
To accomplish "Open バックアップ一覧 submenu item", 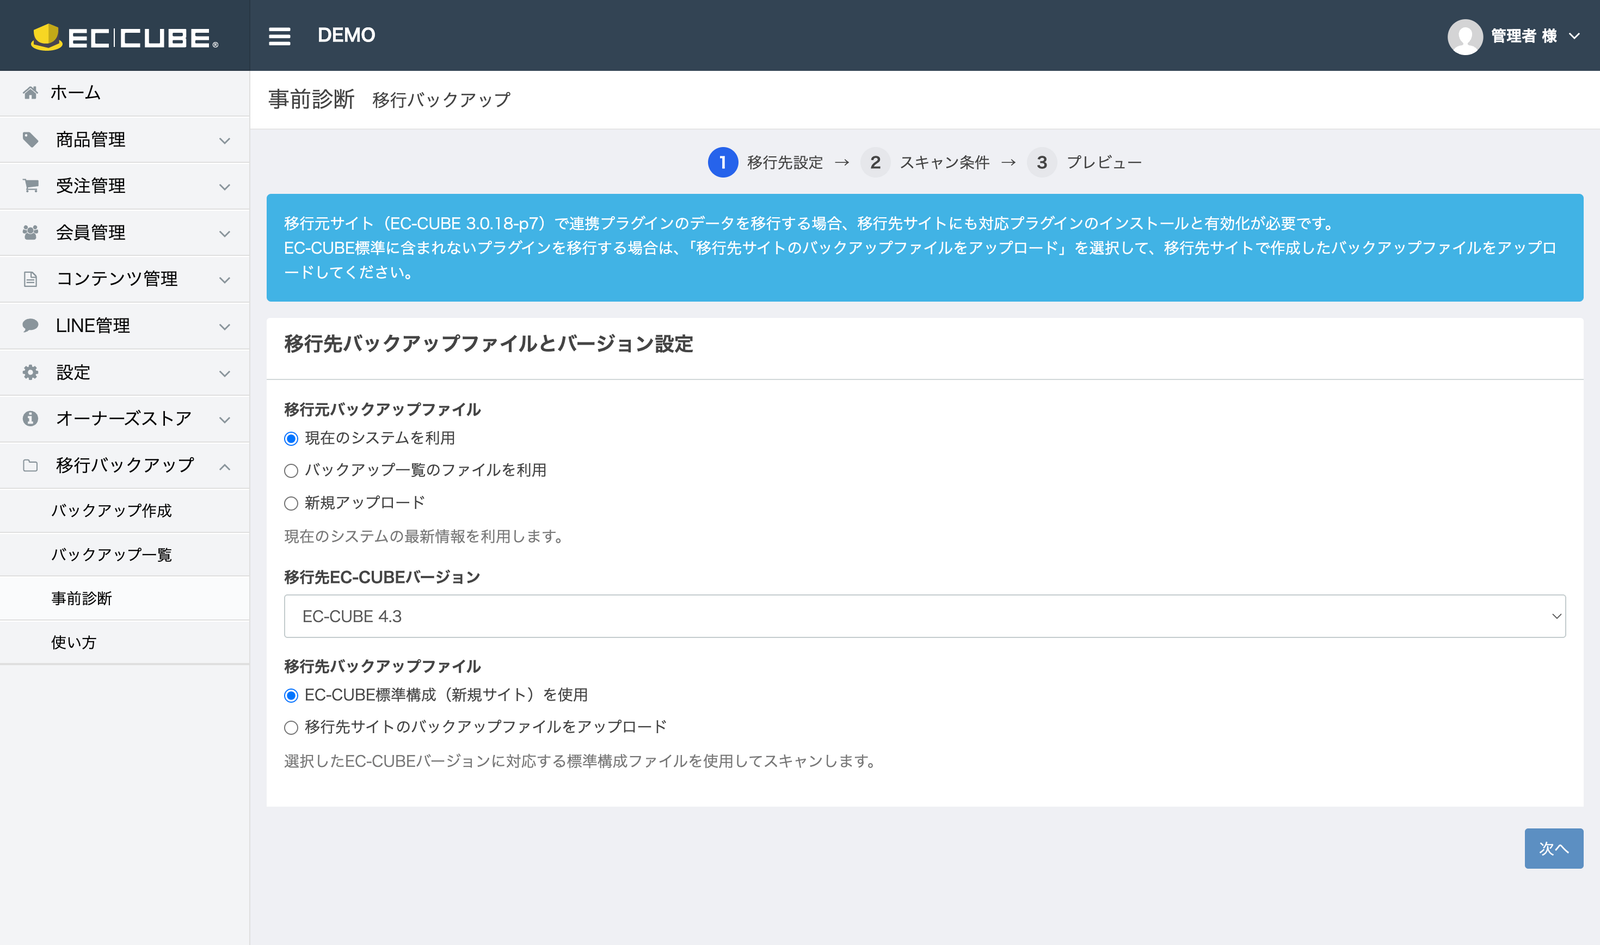I will [124, 554].
